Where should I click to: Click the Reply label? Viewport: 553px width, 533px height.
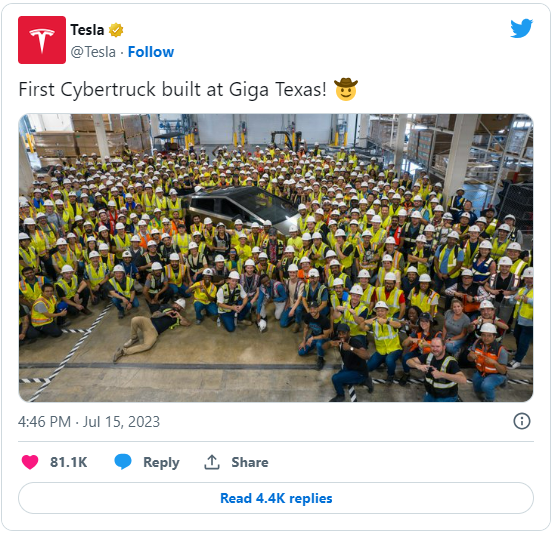(x=161, y=462)
